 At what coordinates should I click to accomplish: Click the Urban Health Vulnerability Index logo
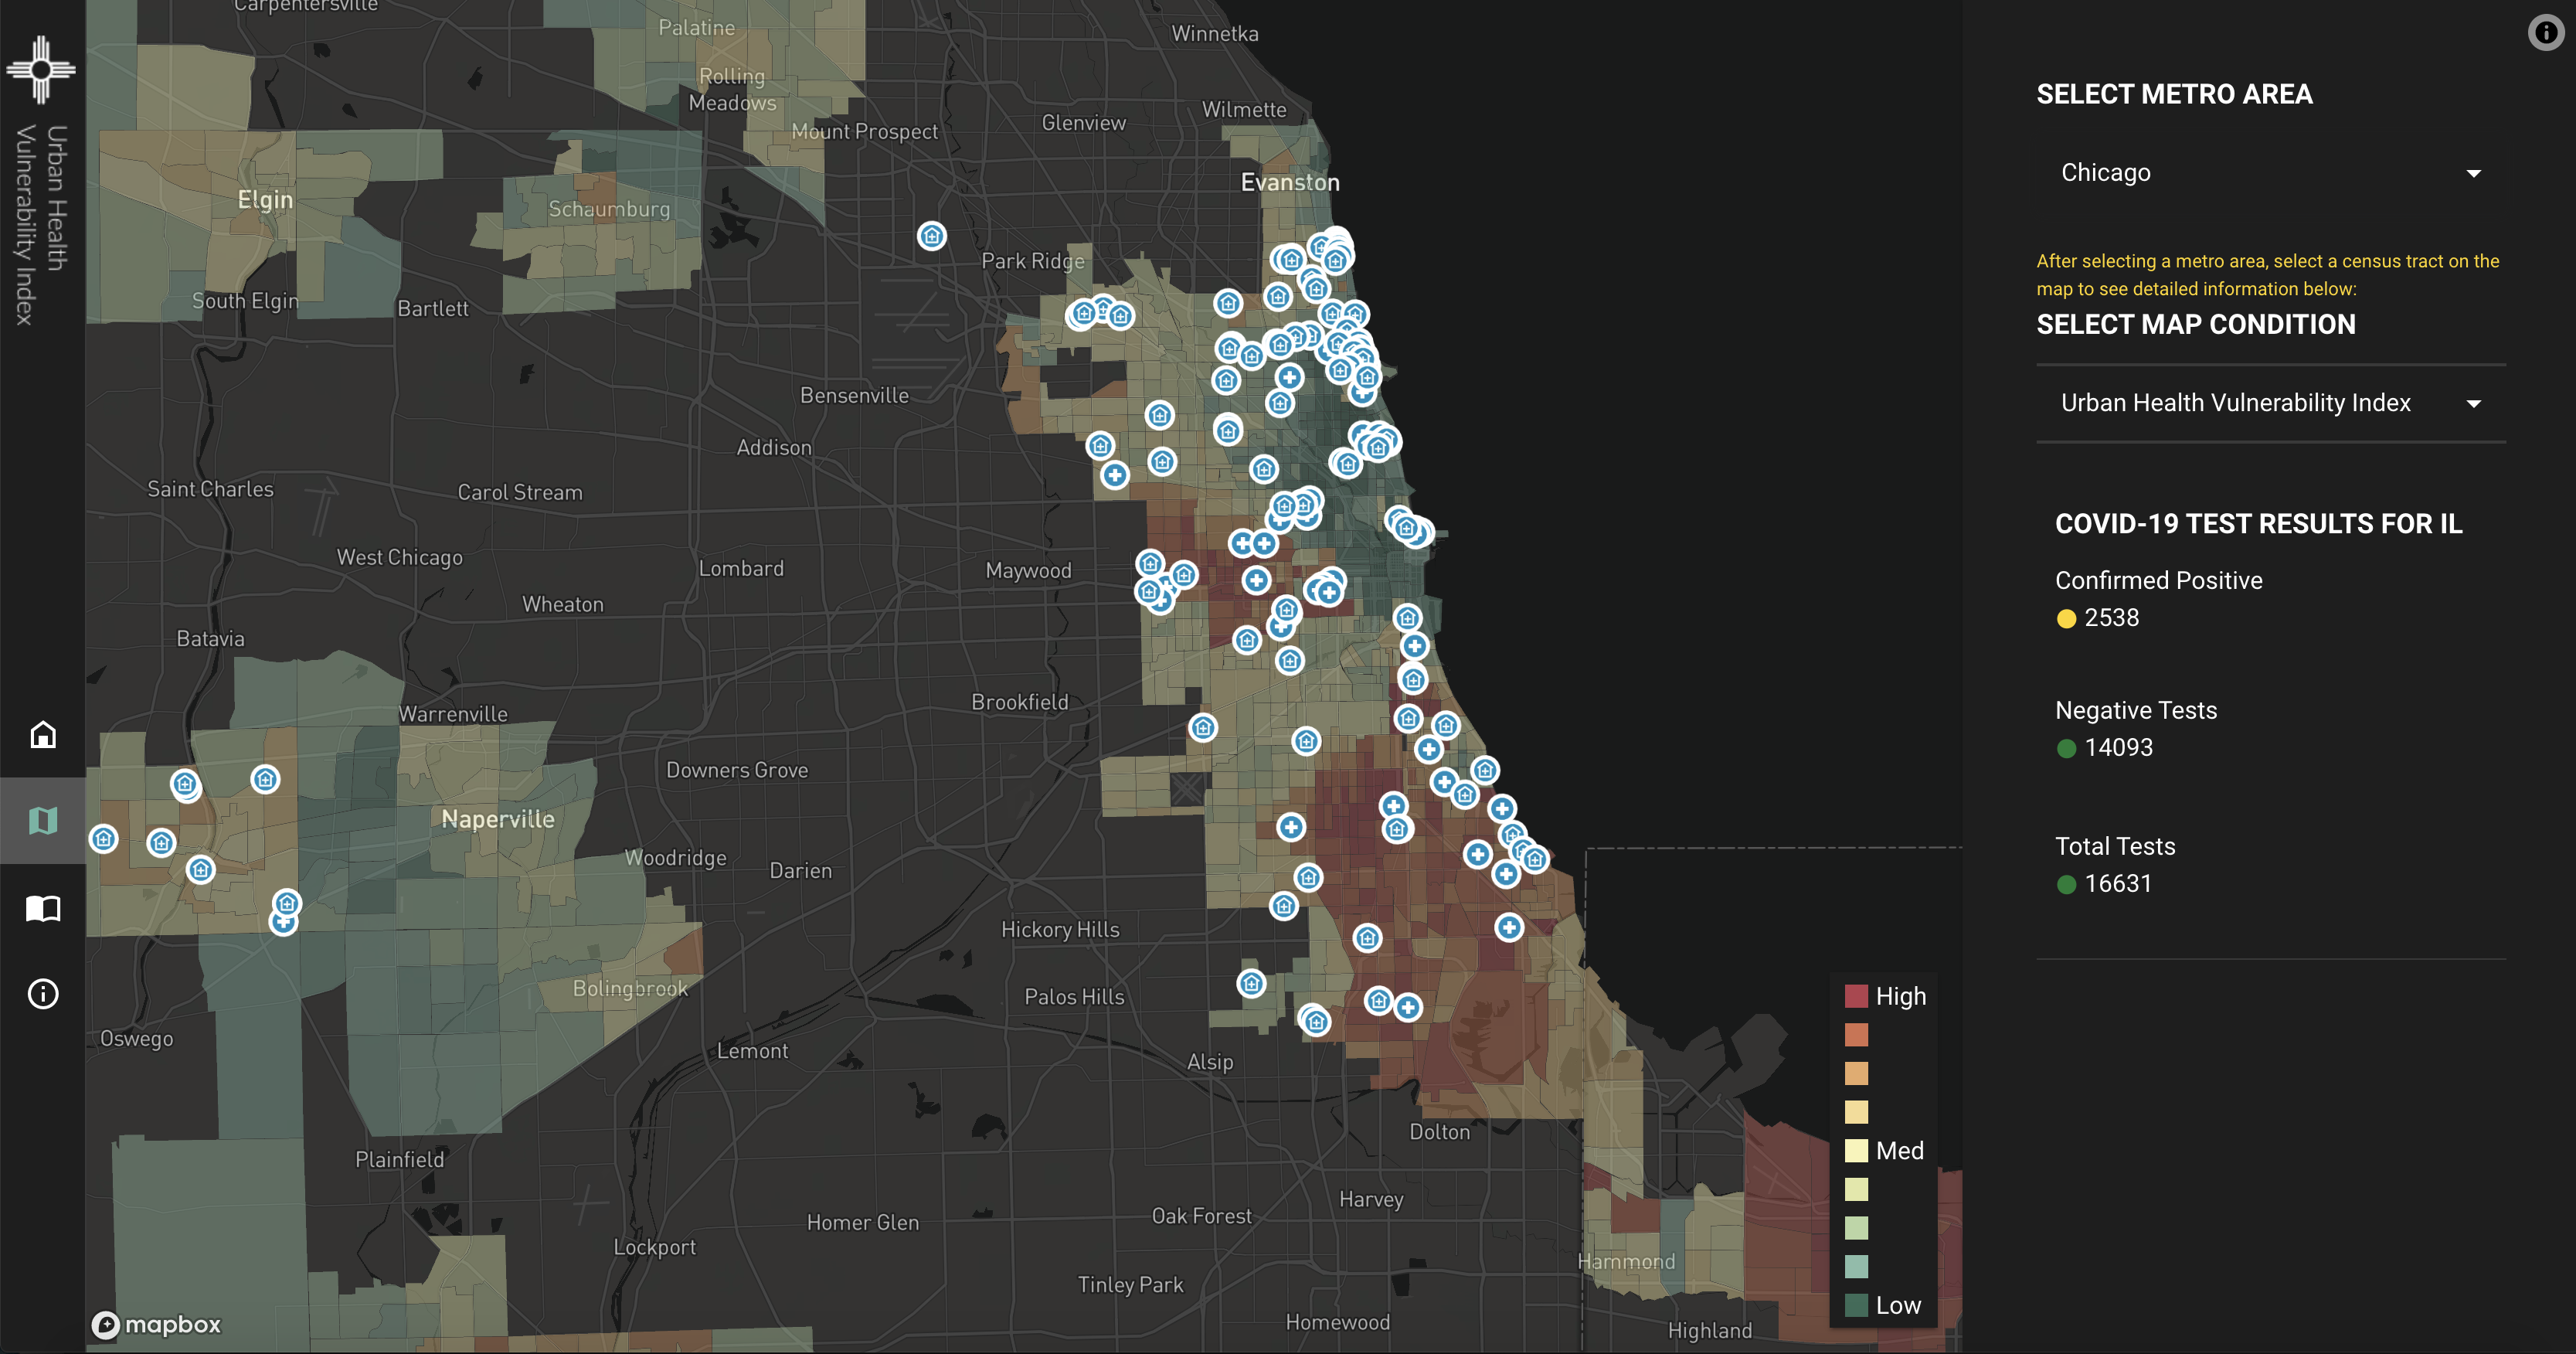(x=41, y=69)
